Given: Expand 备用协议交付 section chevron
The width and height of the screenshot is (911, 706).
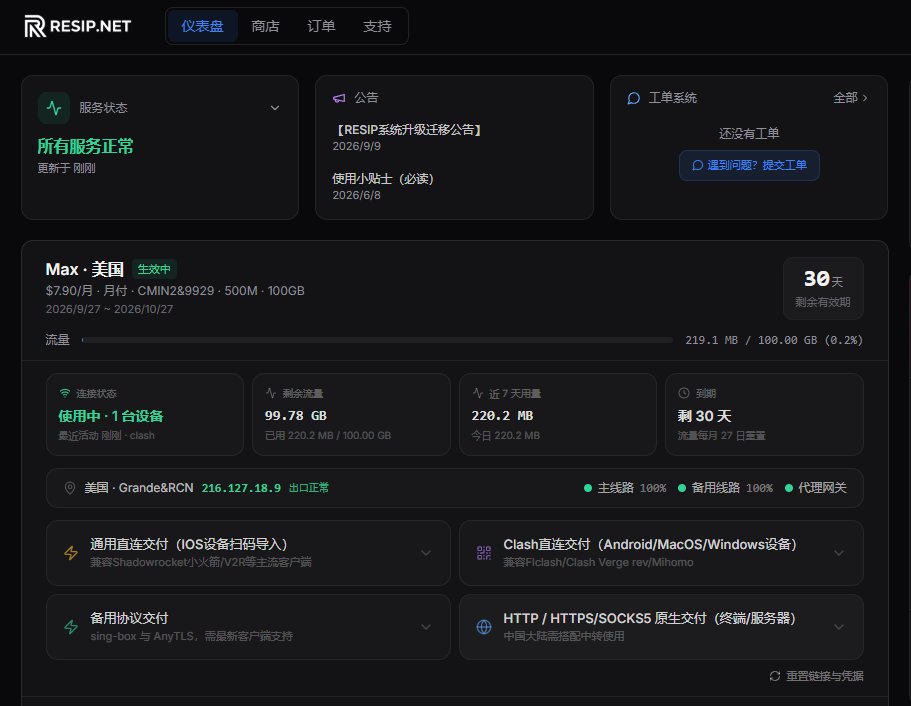Looking at the screenshot, I should point(426,627).
